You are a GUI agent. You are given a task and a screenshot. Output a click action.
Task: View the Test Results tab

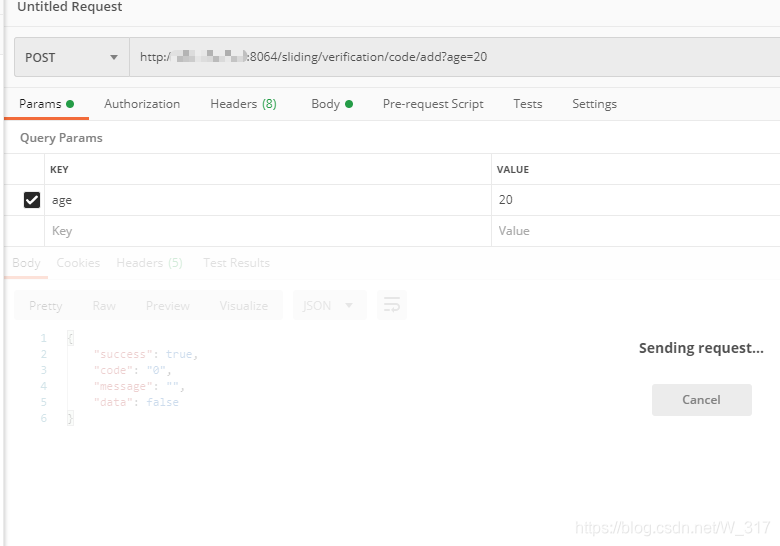[236, 263]
